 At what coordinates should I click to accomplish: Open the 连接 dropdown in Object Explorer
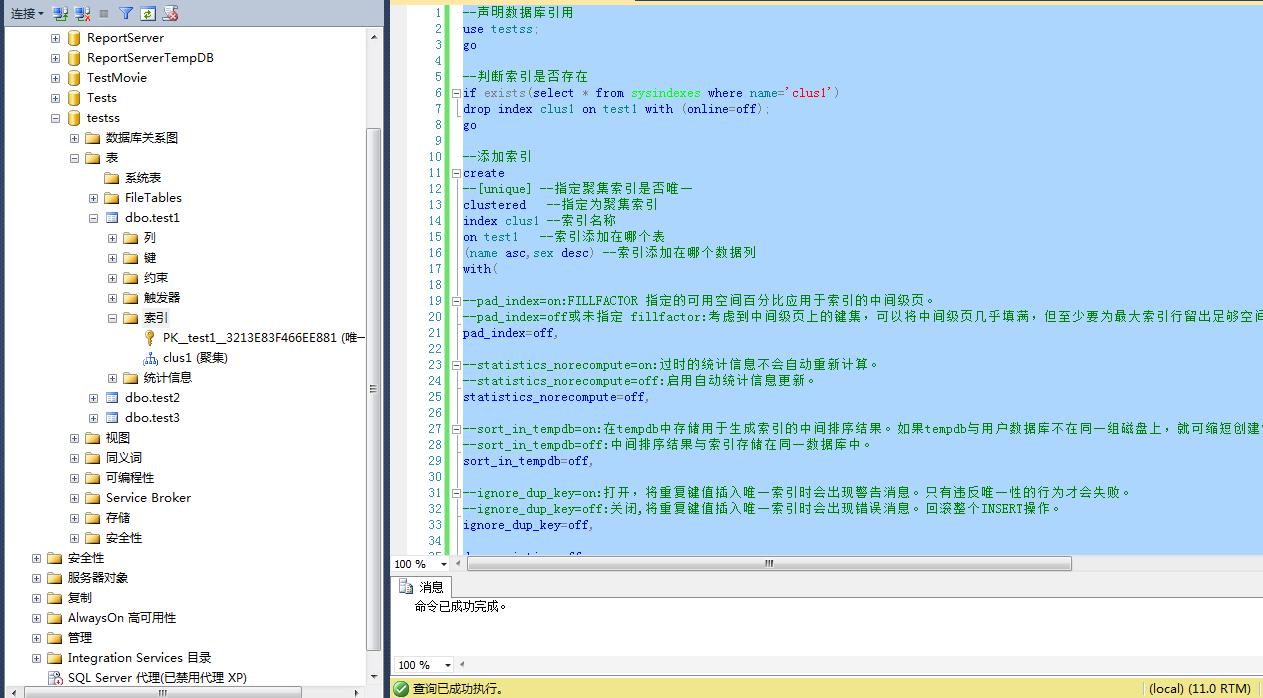tap(27, 14)
